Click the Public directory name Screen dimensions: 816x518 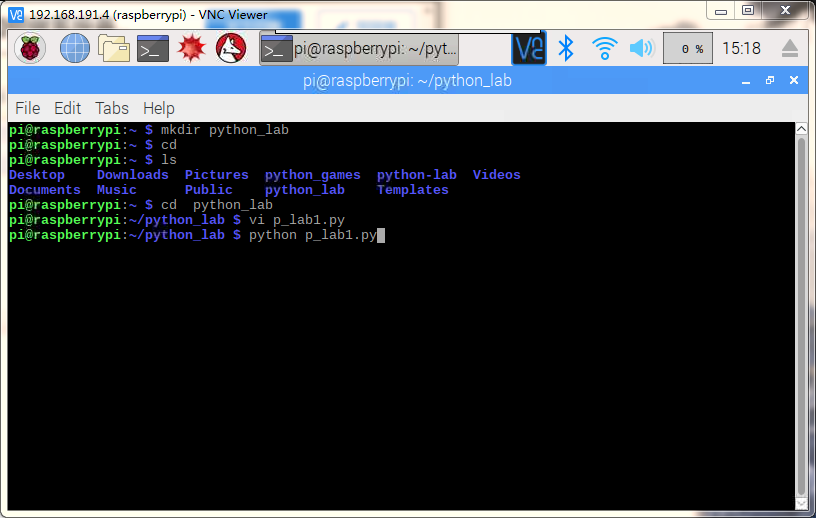click(209, 190)
